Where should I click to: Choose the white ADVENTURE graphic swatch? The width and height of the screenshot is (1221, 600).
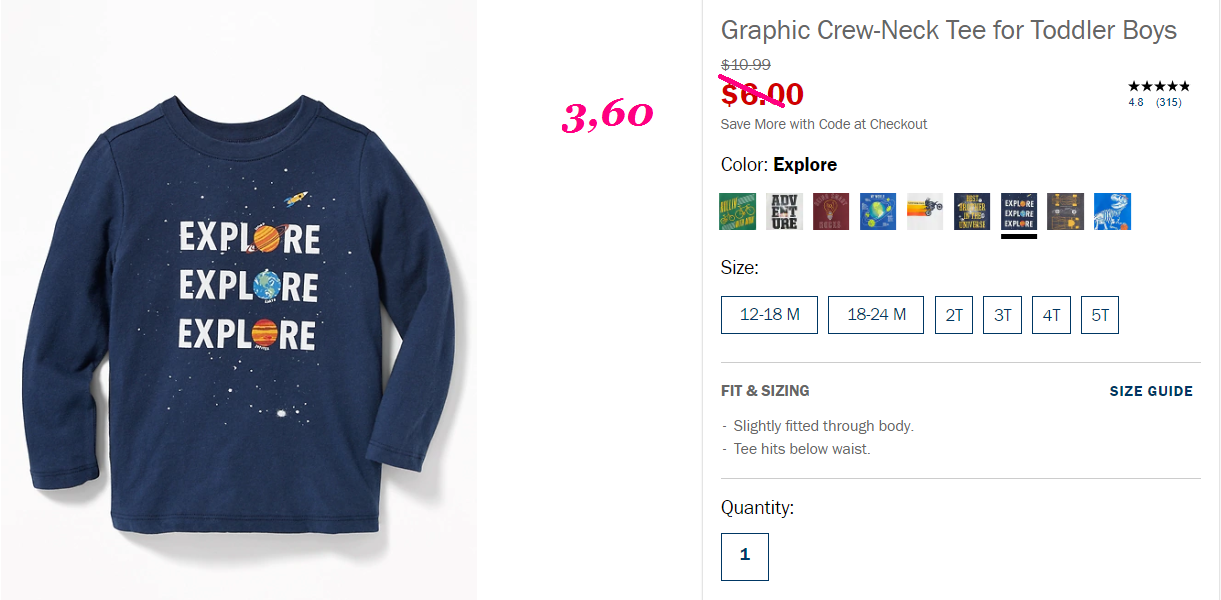(x=784, y=211)
